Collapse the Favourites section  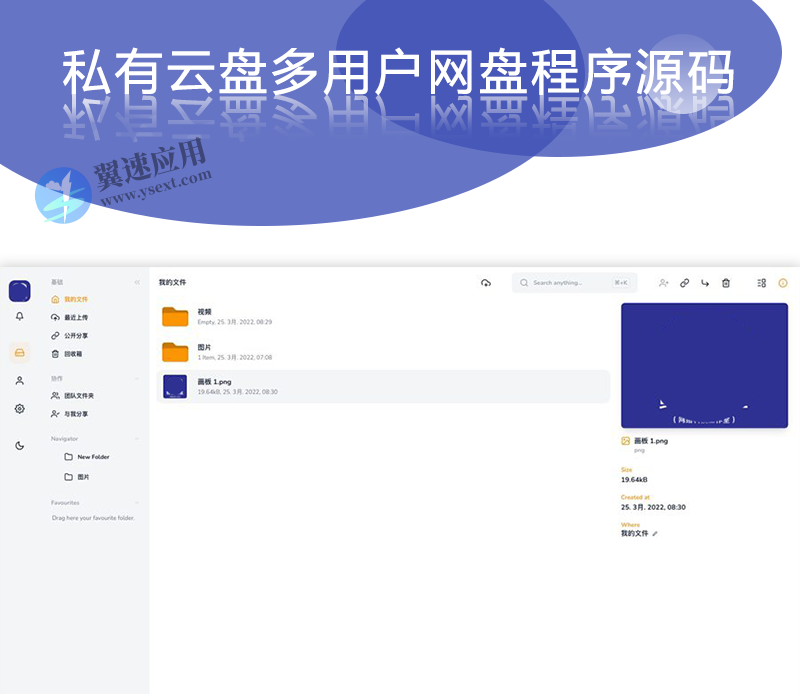[x=137, y=503]
